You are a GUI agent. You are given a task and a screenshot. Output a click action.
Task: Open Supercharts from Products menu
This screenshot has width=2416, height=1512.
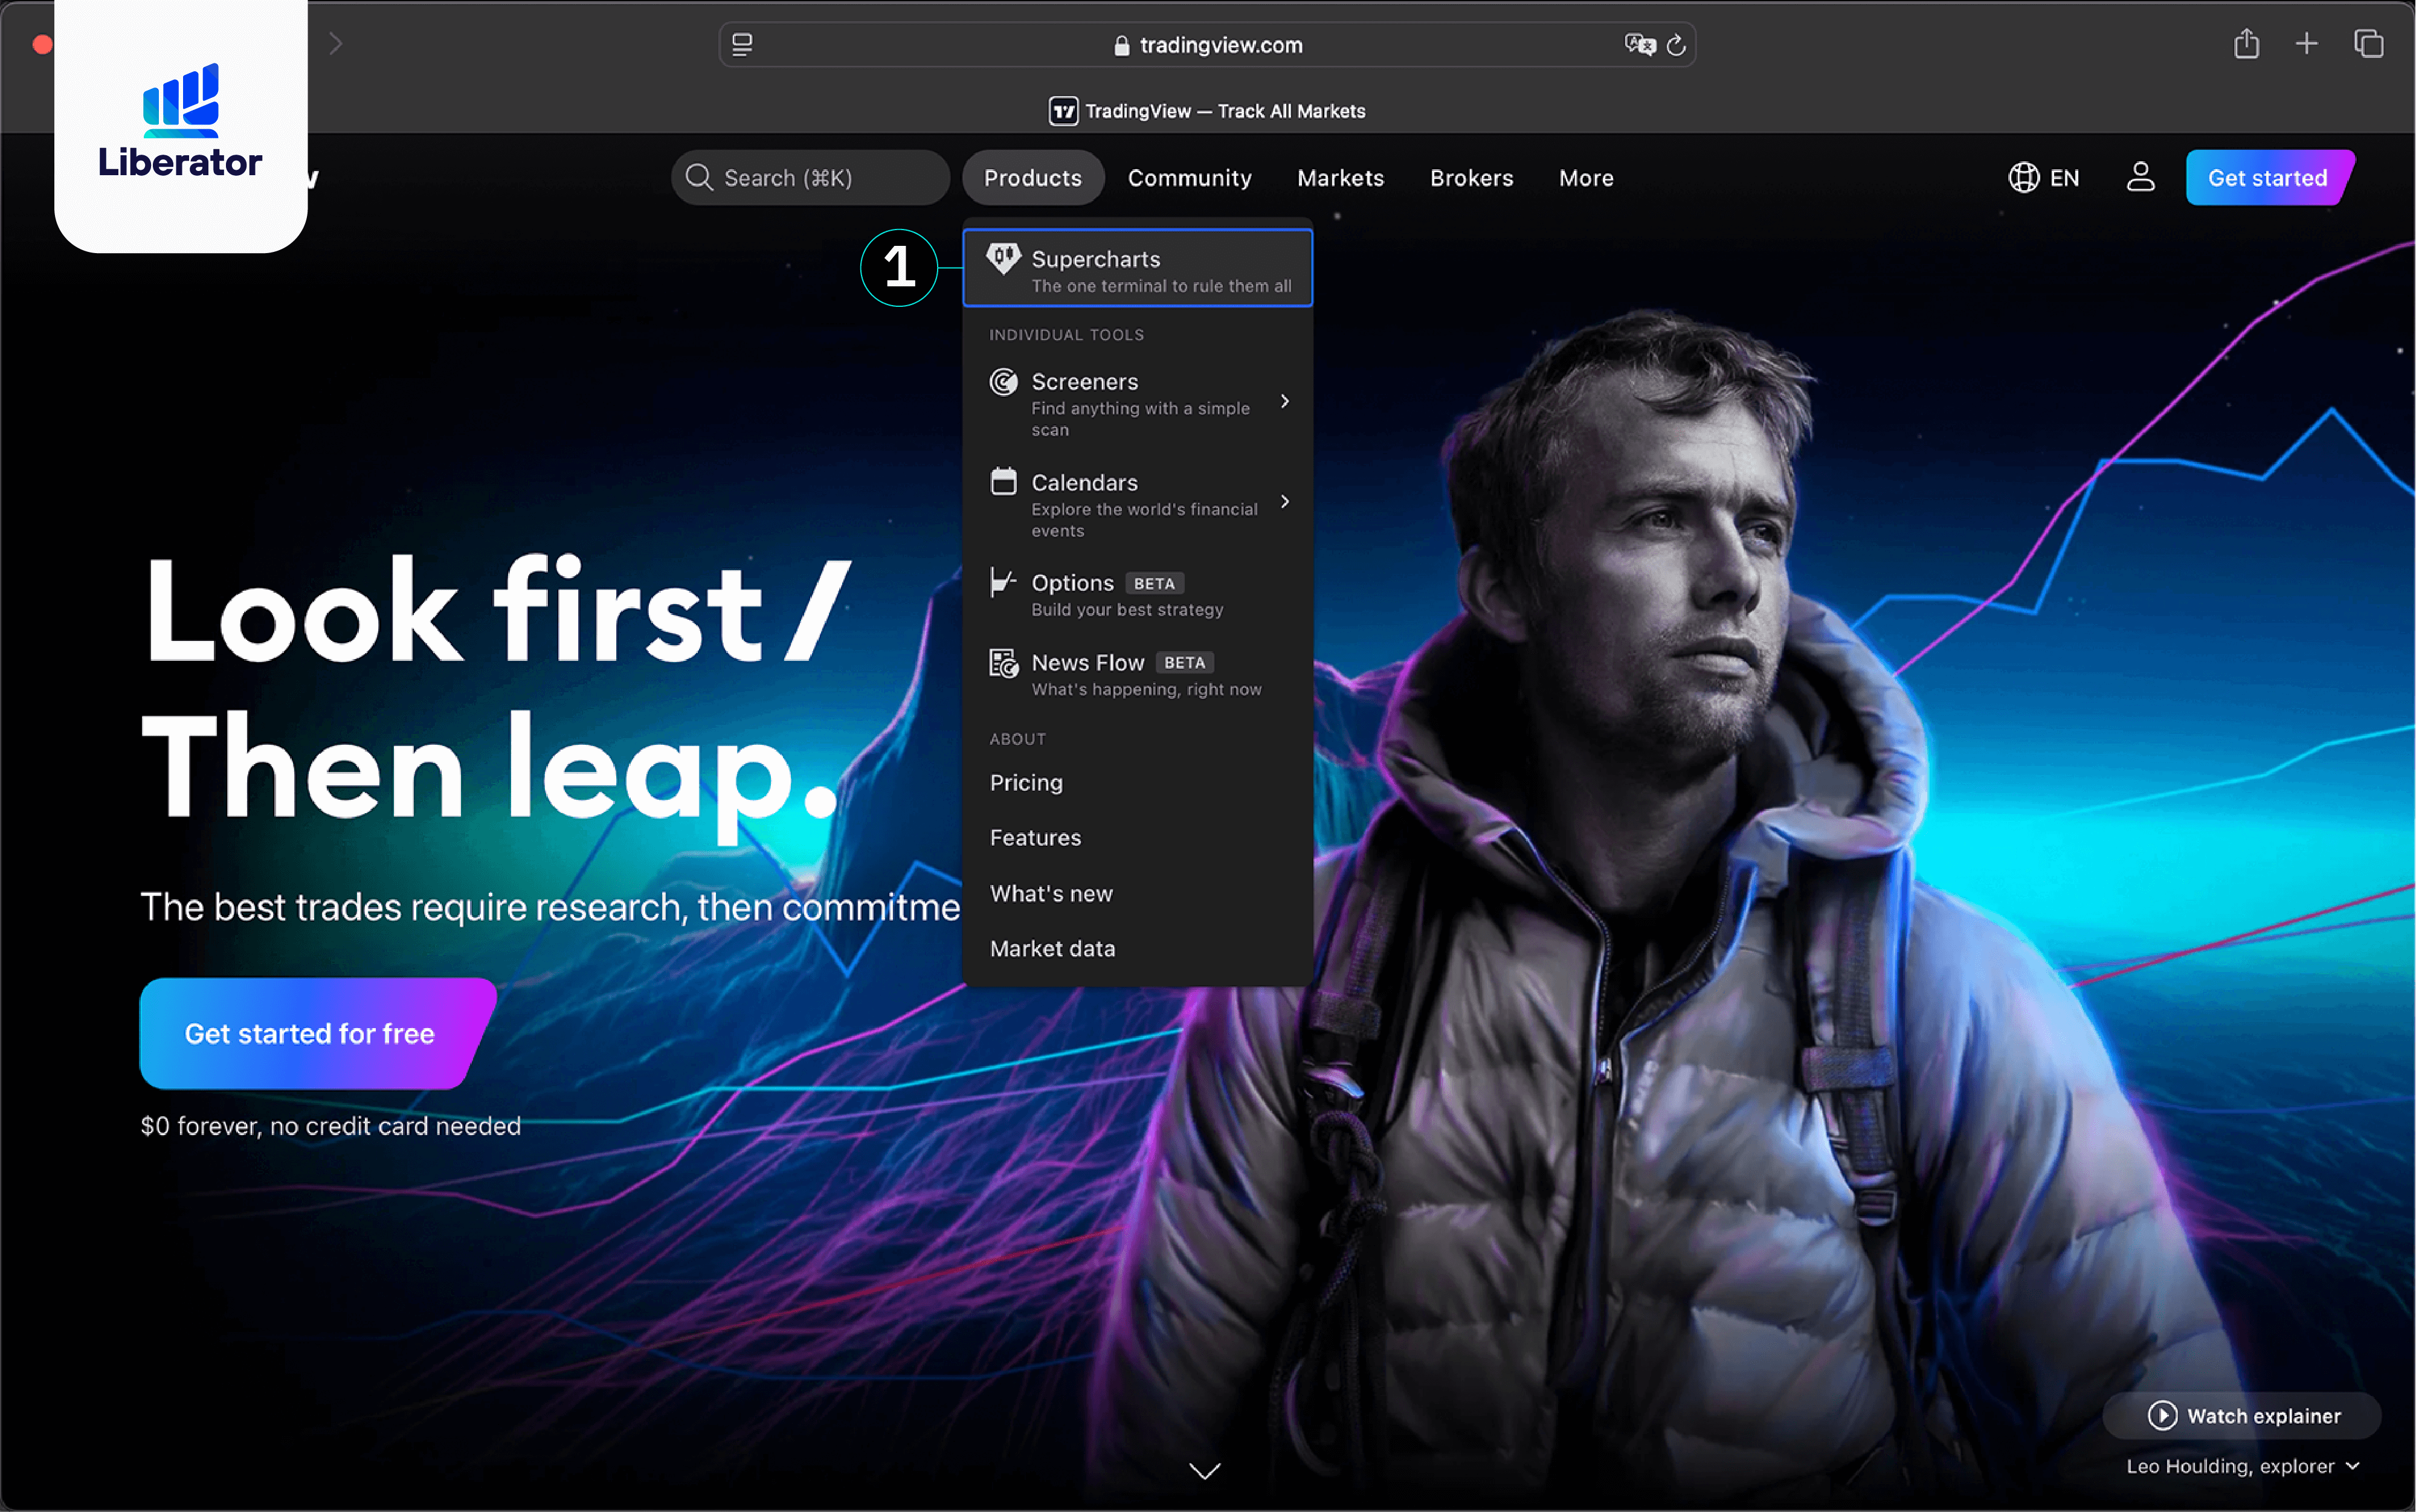click(1137, 268)
